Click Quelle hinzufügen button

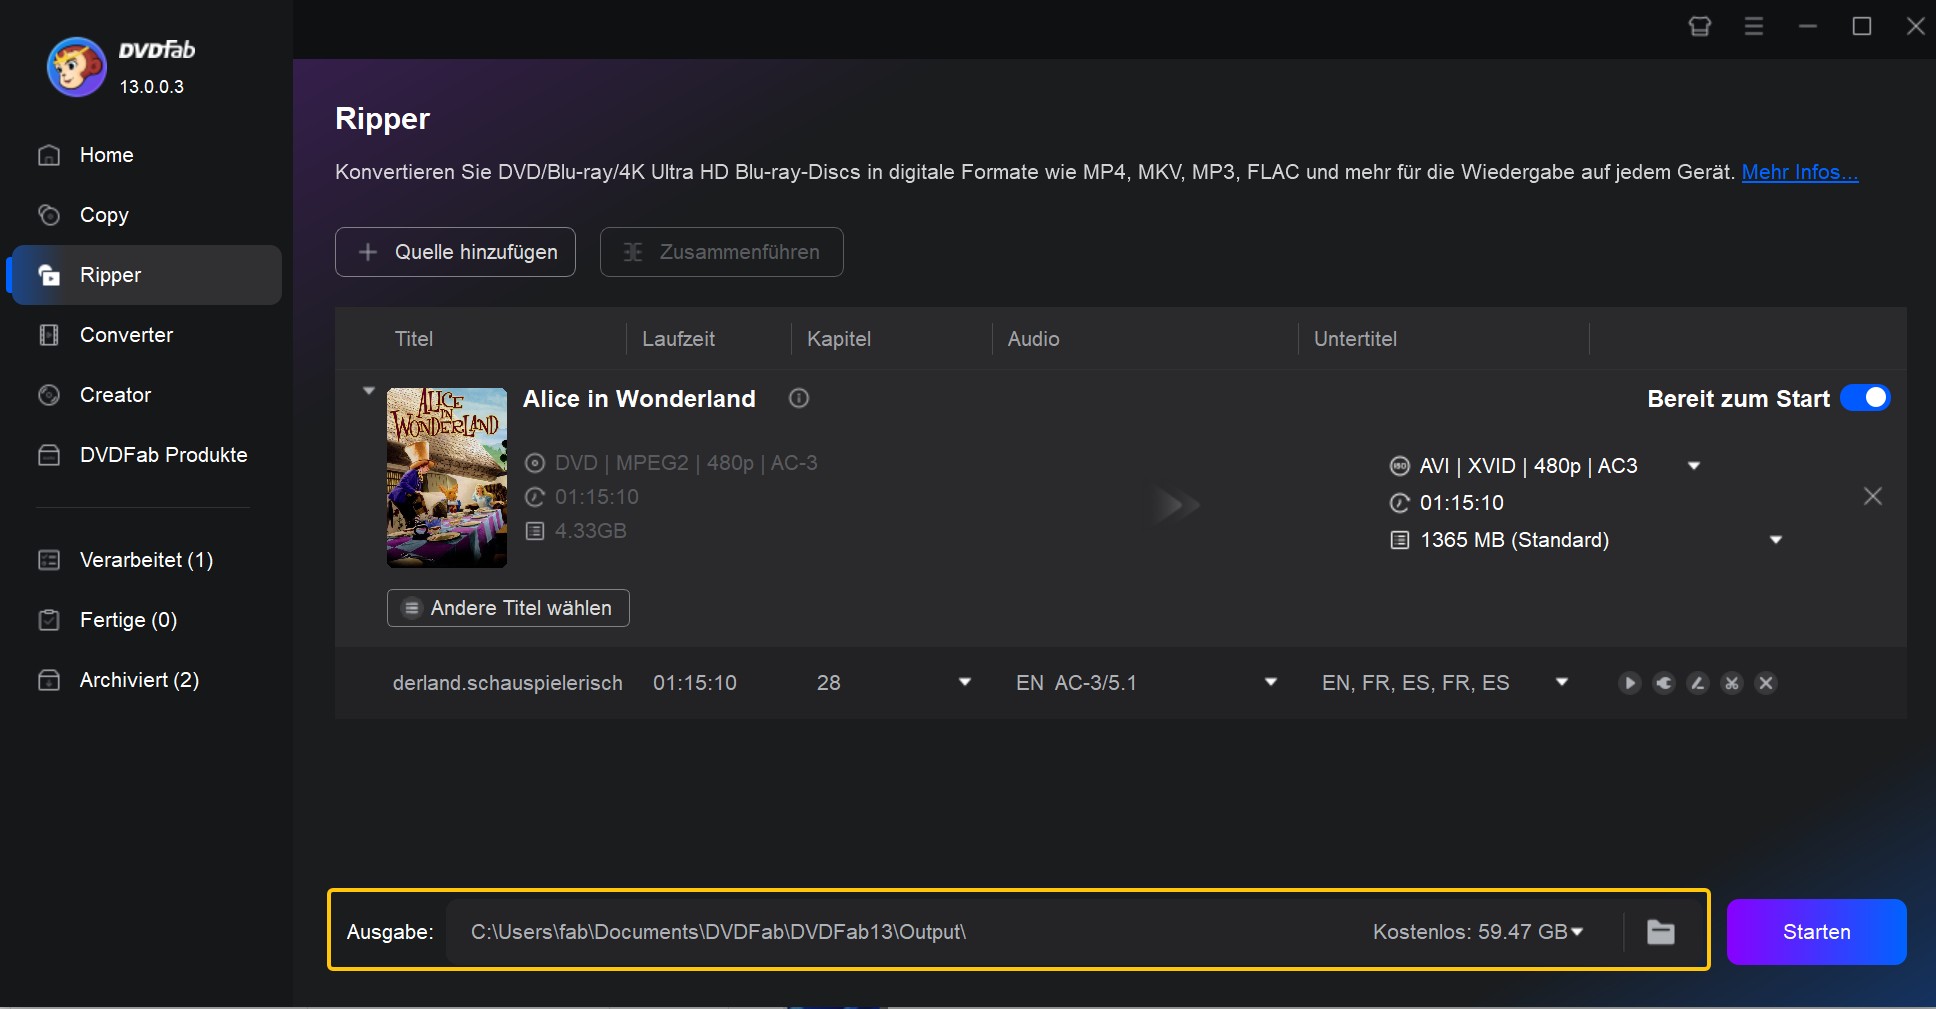coord(455,252)
